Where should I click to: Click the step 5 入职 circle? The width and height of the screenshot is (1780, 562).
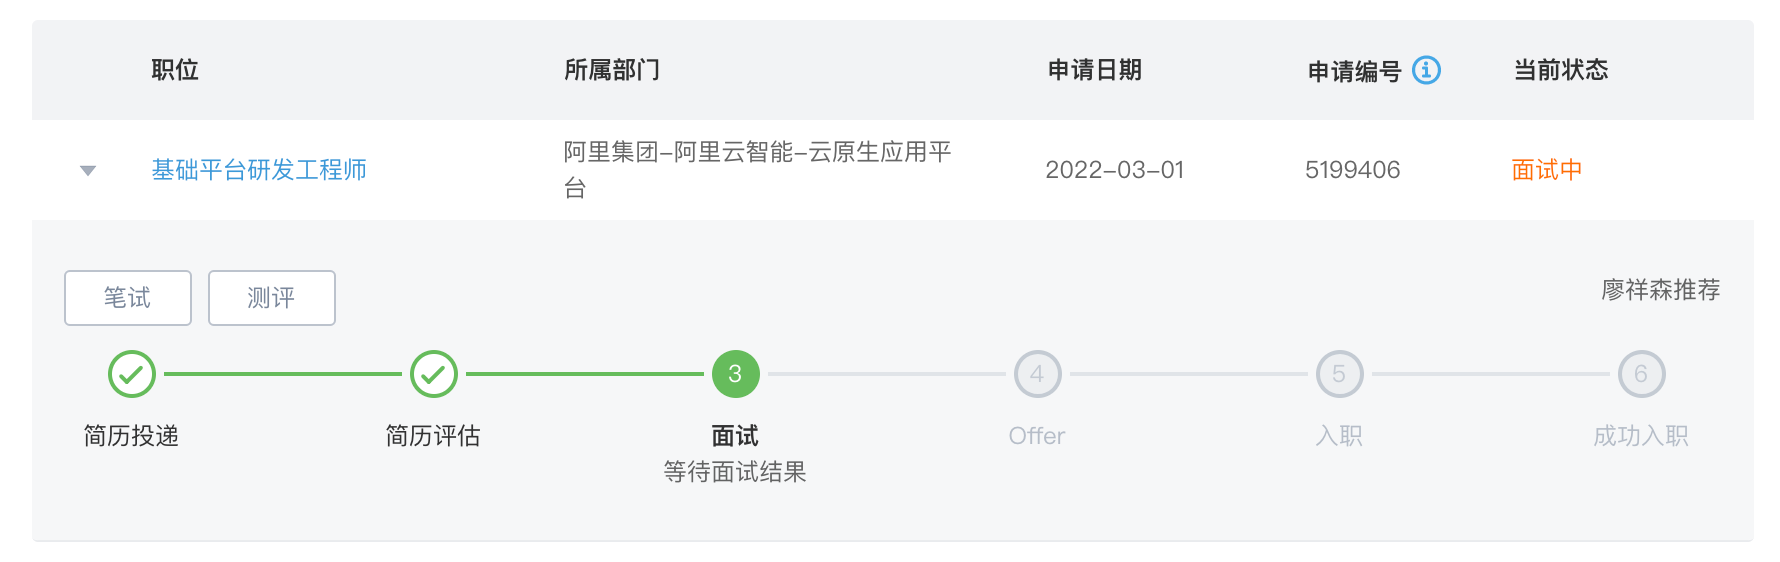click(1340, 374)
